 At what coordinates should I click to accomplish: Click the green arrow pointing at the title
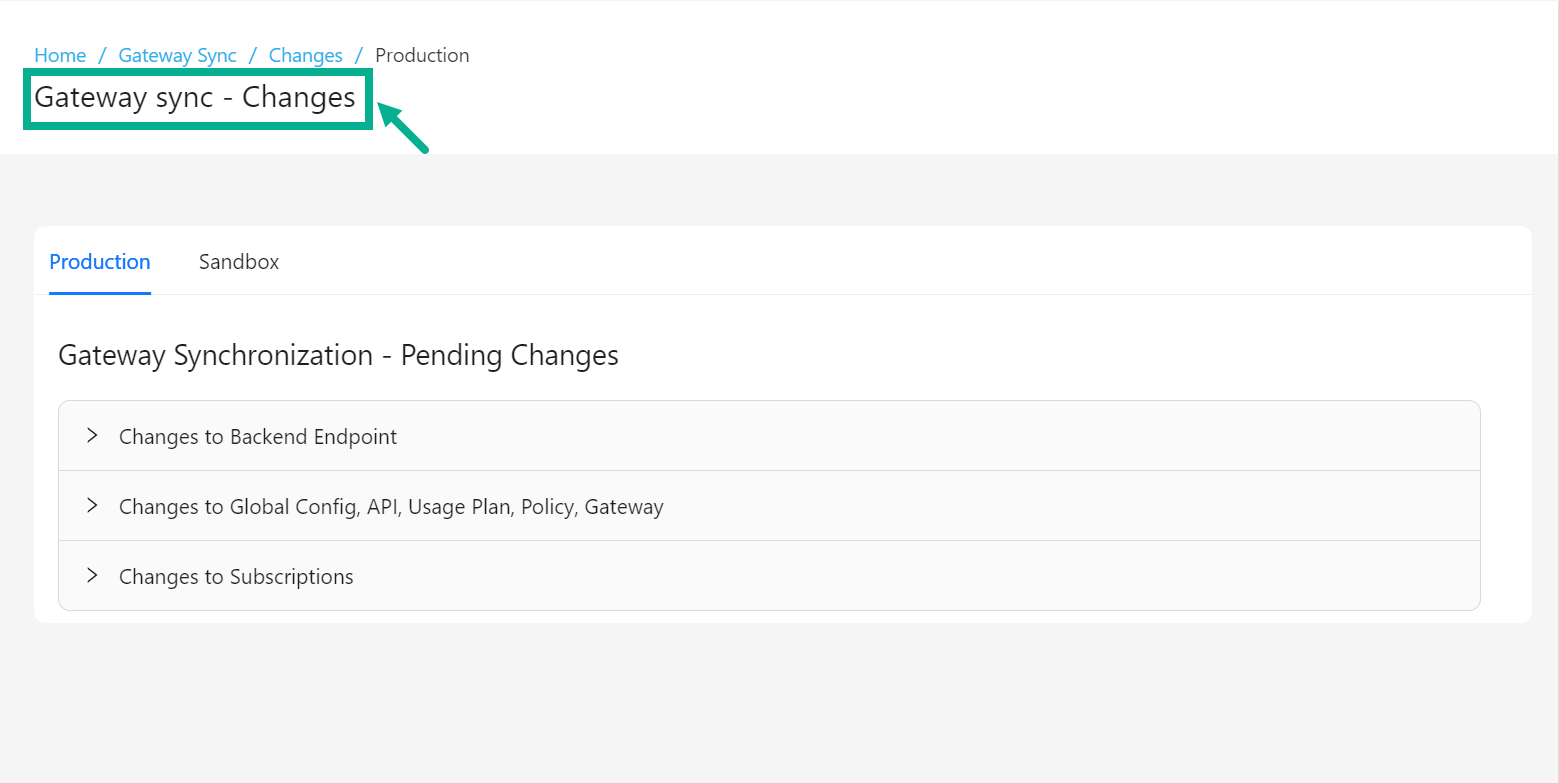403,128
